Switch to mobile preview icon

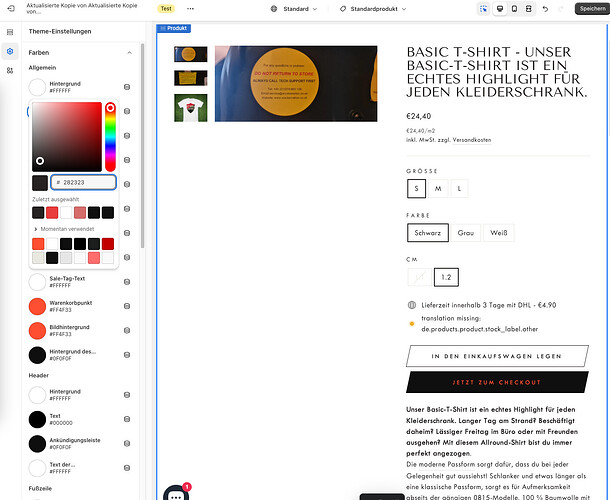514,9
